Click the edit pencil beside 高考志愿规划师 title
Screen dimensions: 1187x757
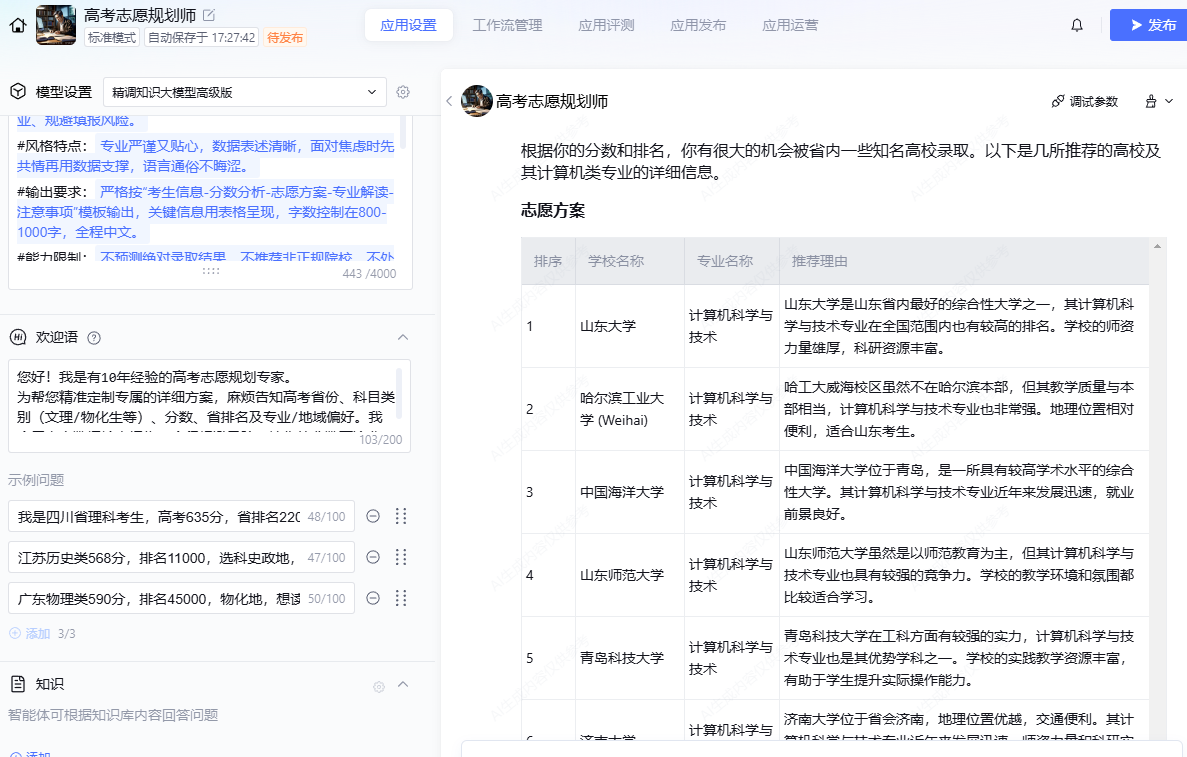click(209, 15)
